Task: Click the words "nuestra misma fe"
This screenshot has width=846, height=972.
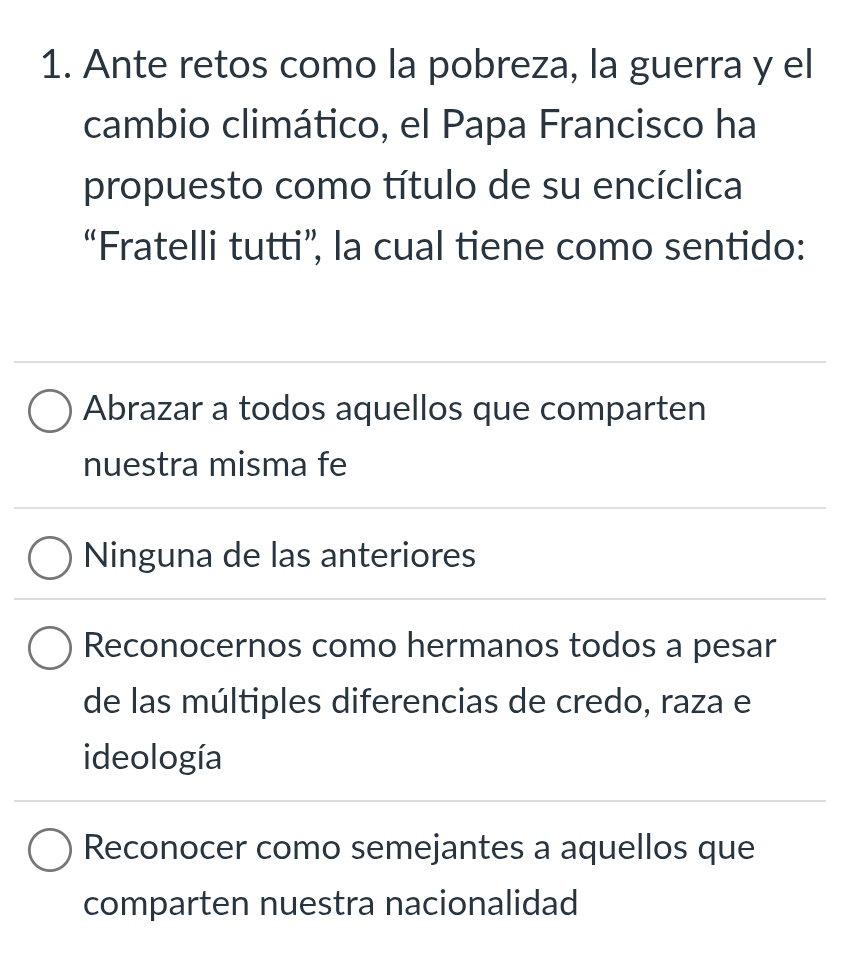Action: click(x=216, y=464)
